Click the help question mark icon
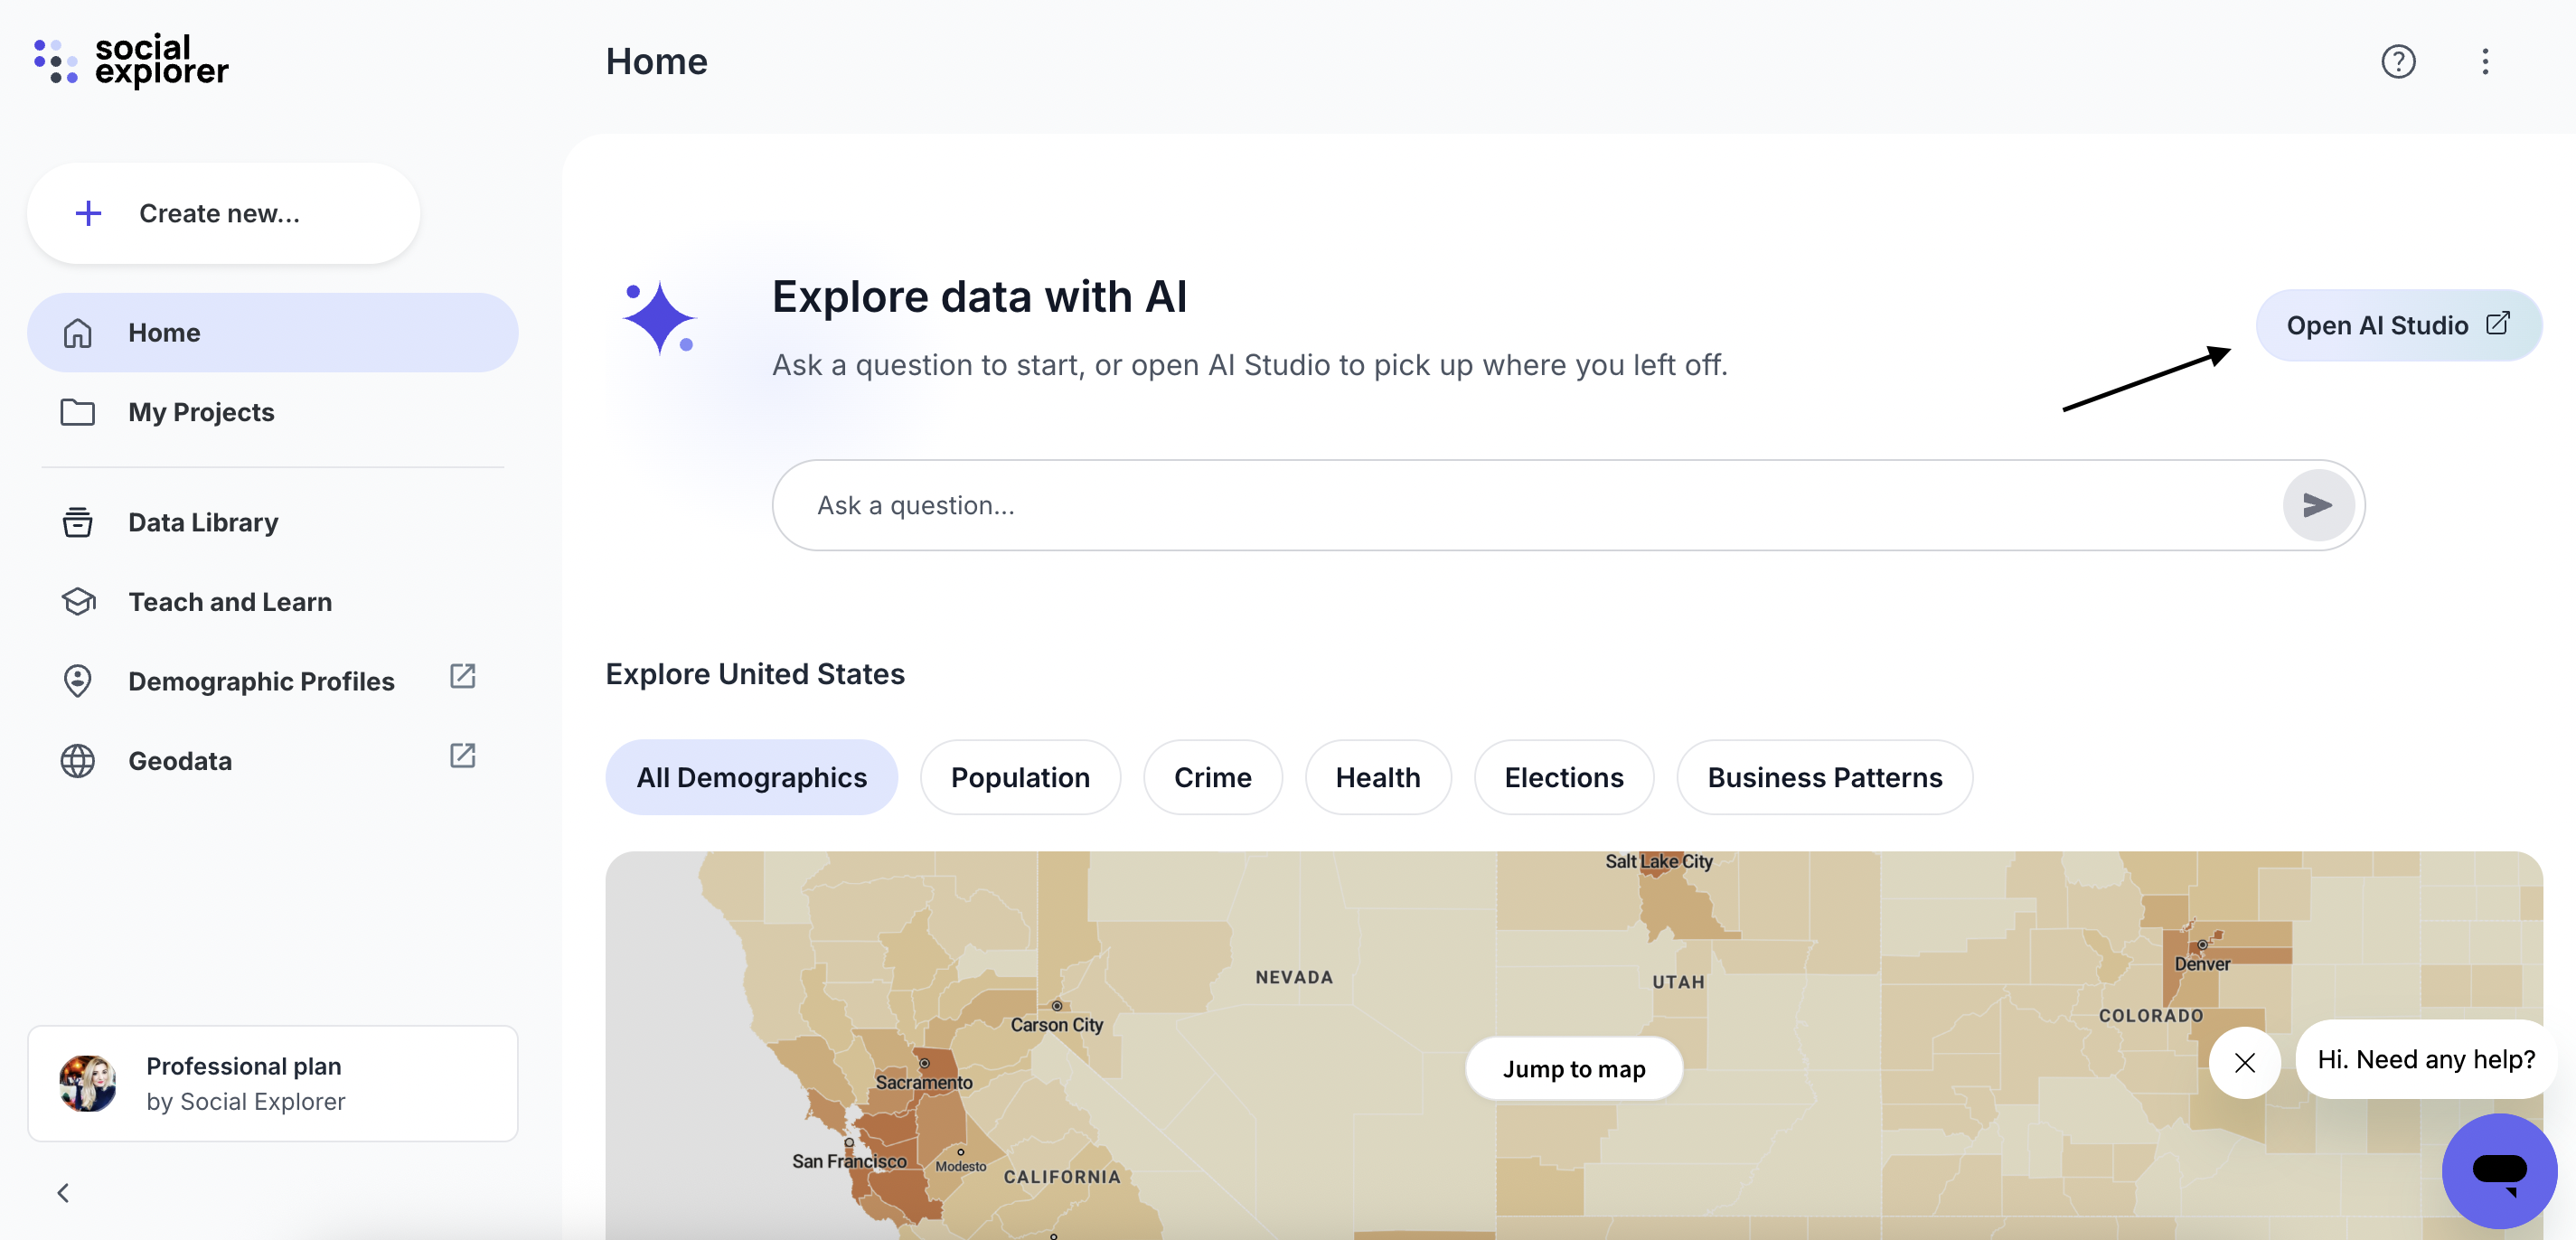The width and height of the screenshot is (2576, 1240). (x=2397, y=62)
